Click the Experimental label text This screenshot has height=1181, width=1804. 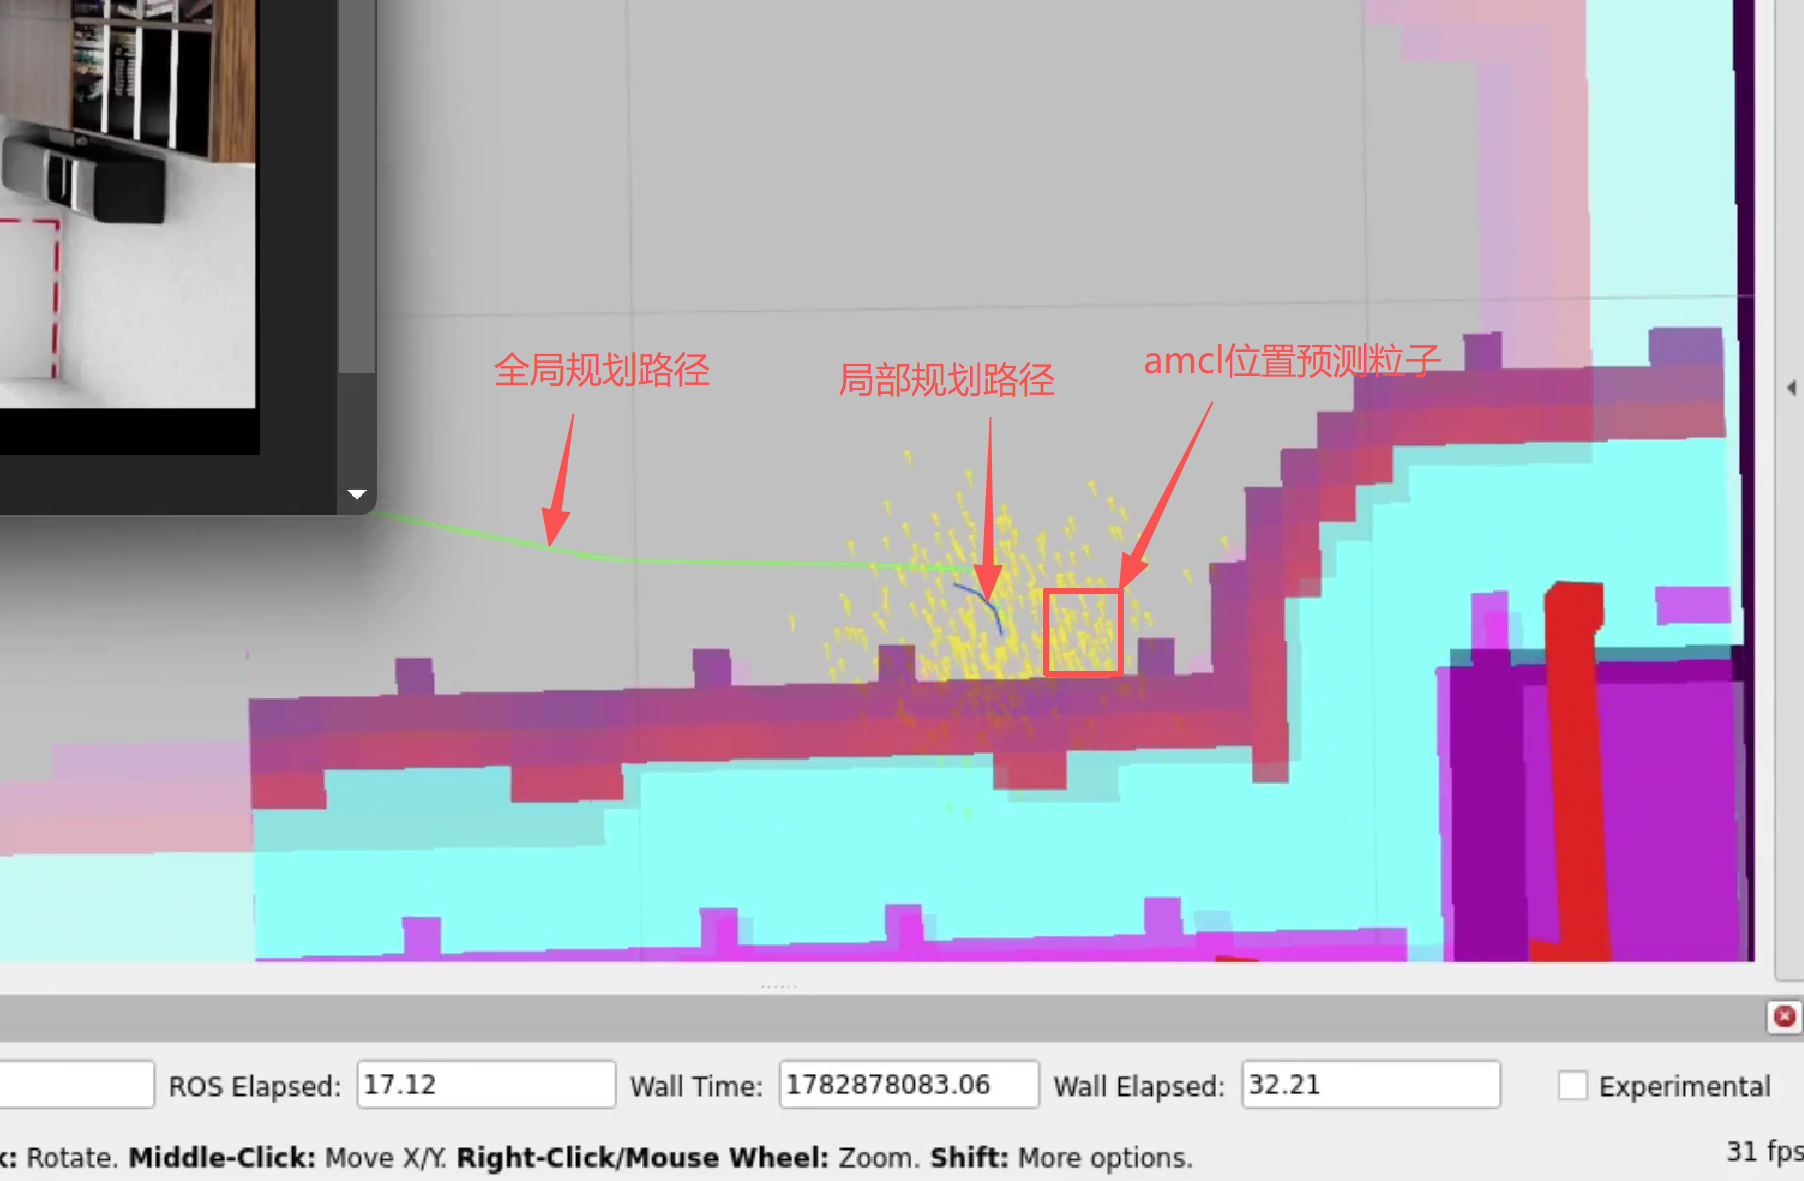click(x=1684, y=1086)
